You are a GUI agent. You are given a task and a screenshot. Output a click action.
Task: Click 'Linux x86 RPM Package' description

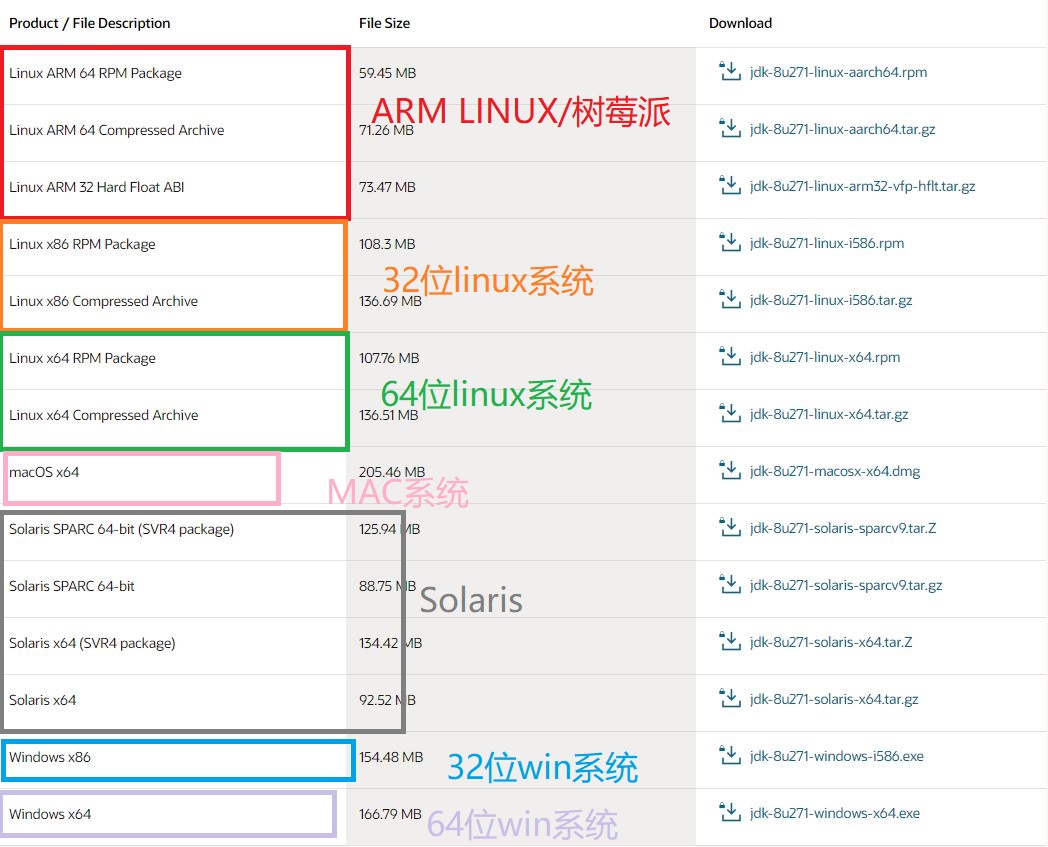coord(82,244)
